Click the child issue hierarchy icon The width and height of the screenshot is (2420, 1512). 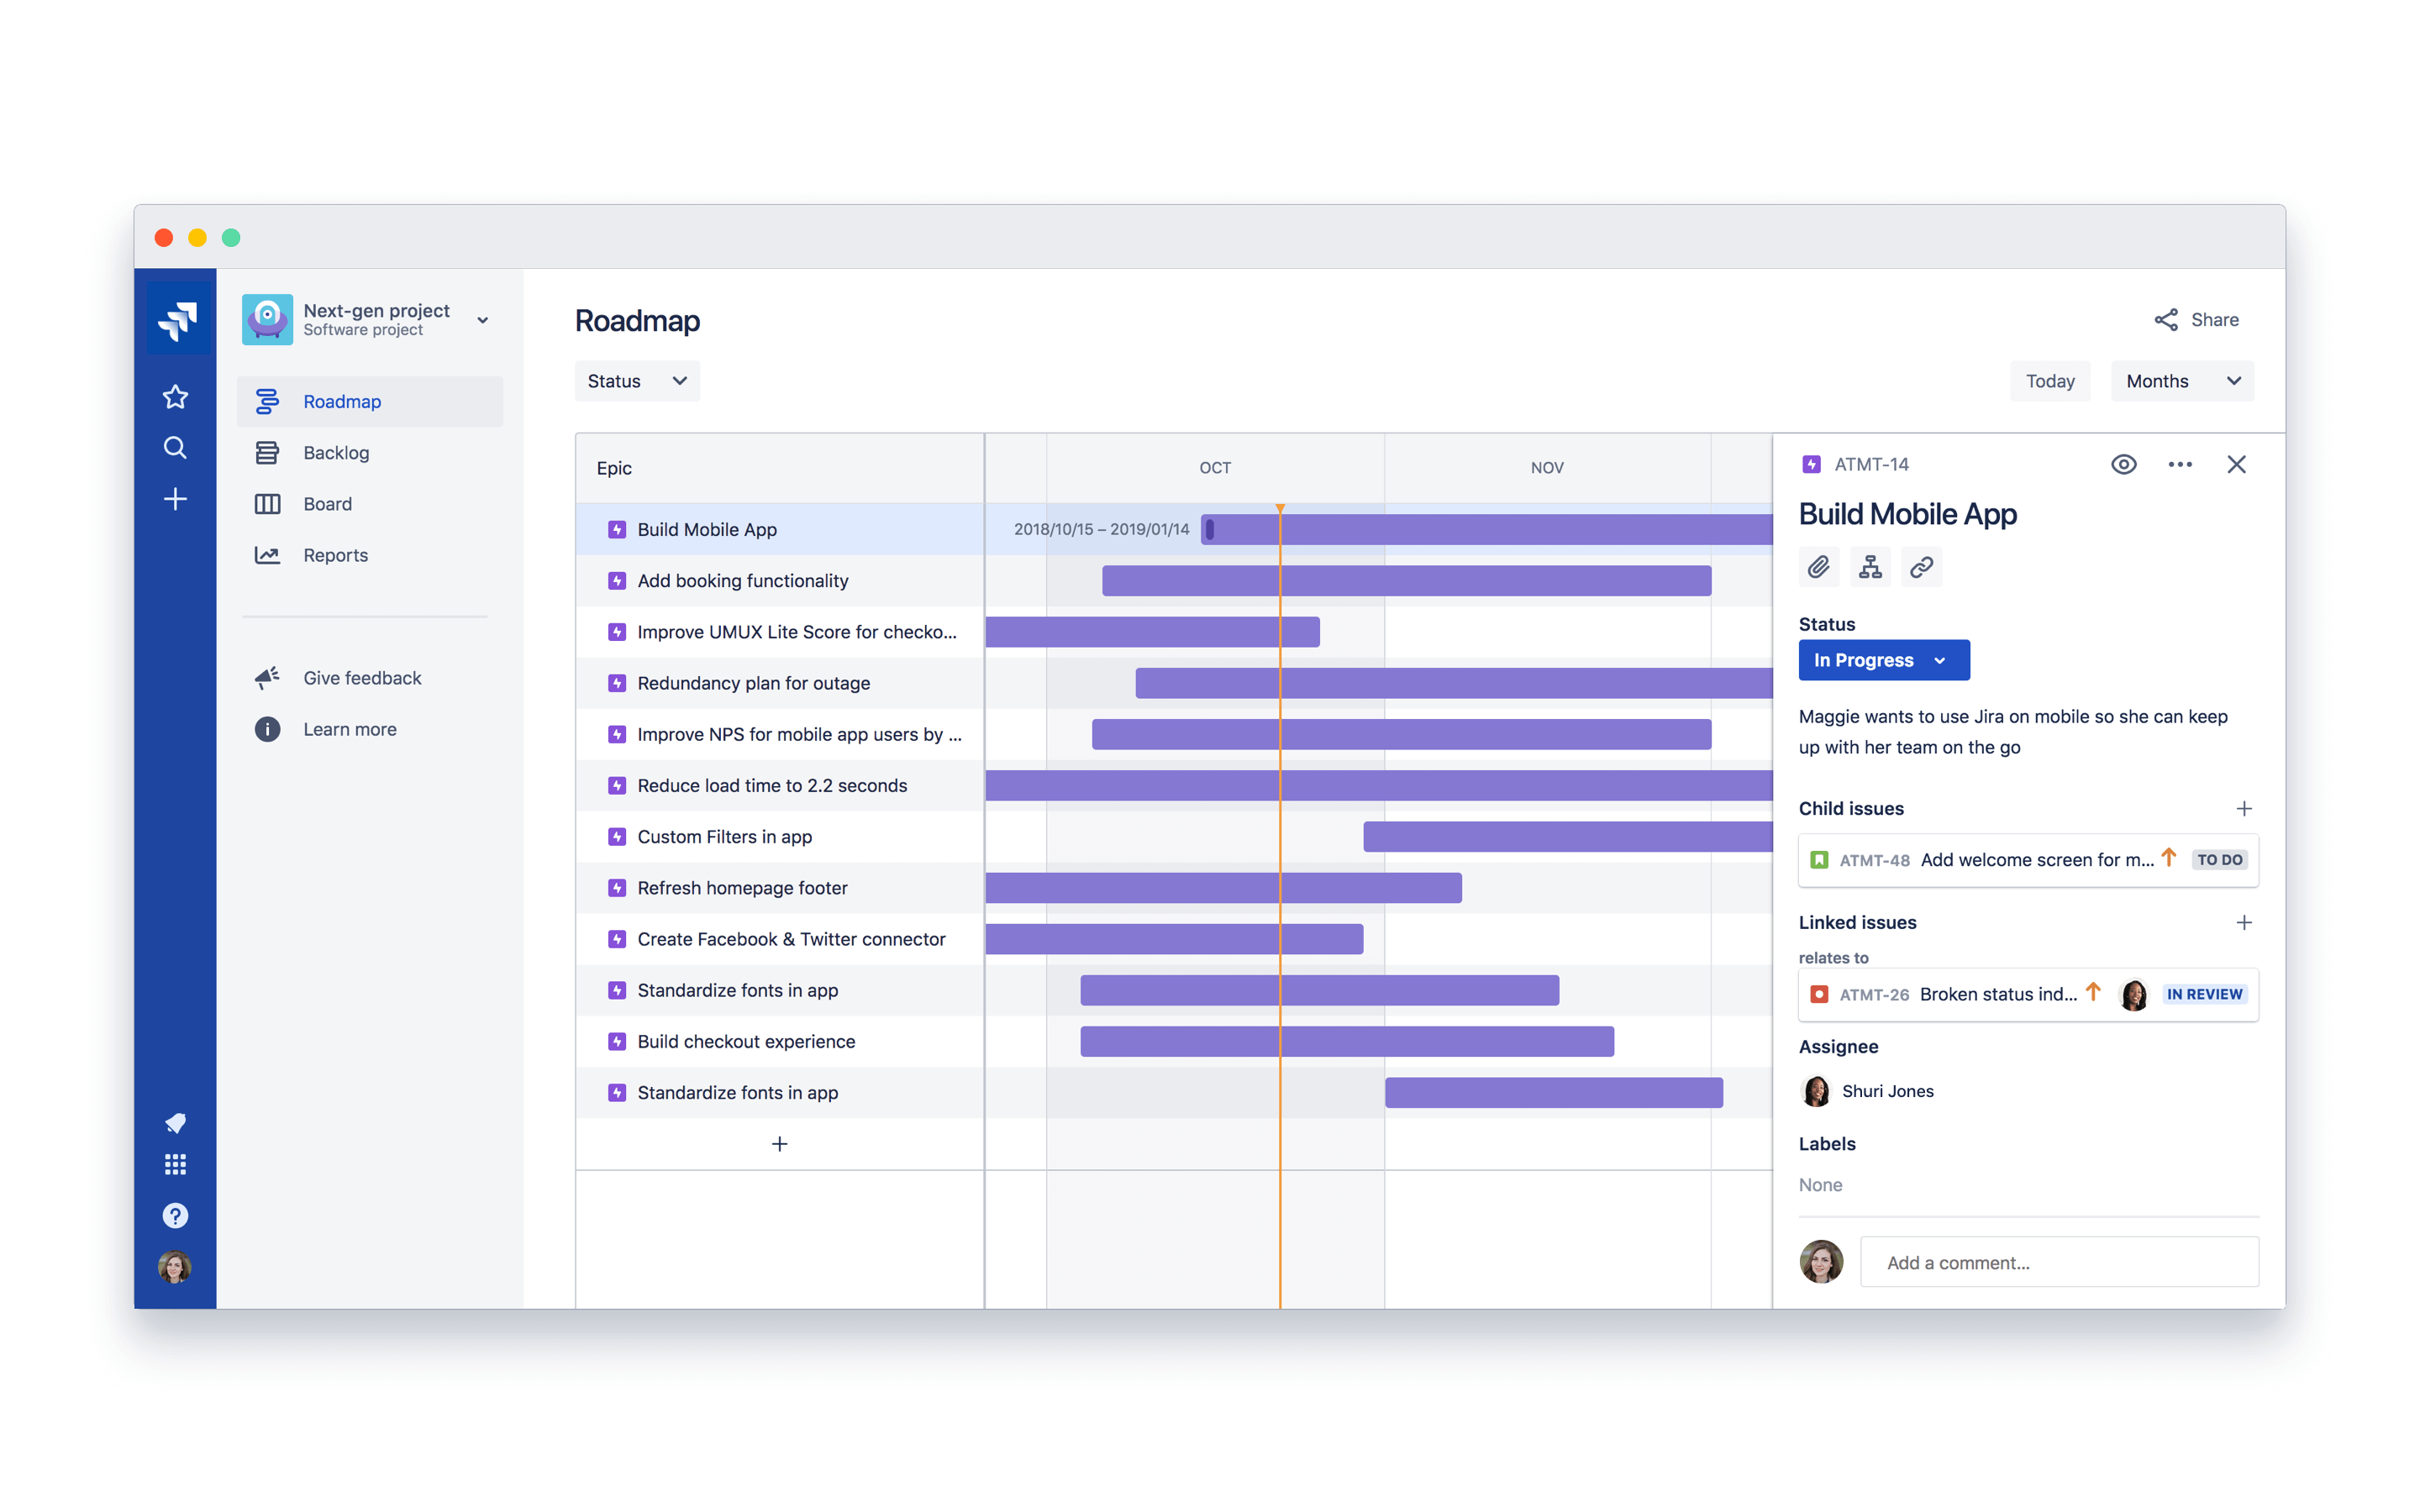click(1870, 568)
